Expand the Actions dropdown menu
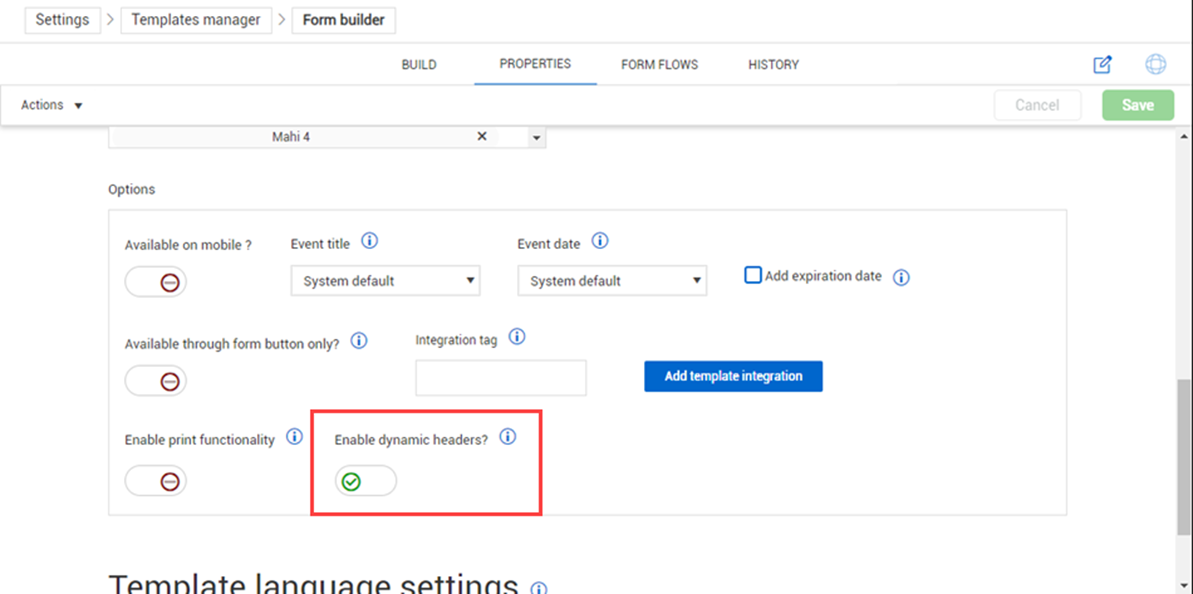1193x594 pixels. coord(51,105)
